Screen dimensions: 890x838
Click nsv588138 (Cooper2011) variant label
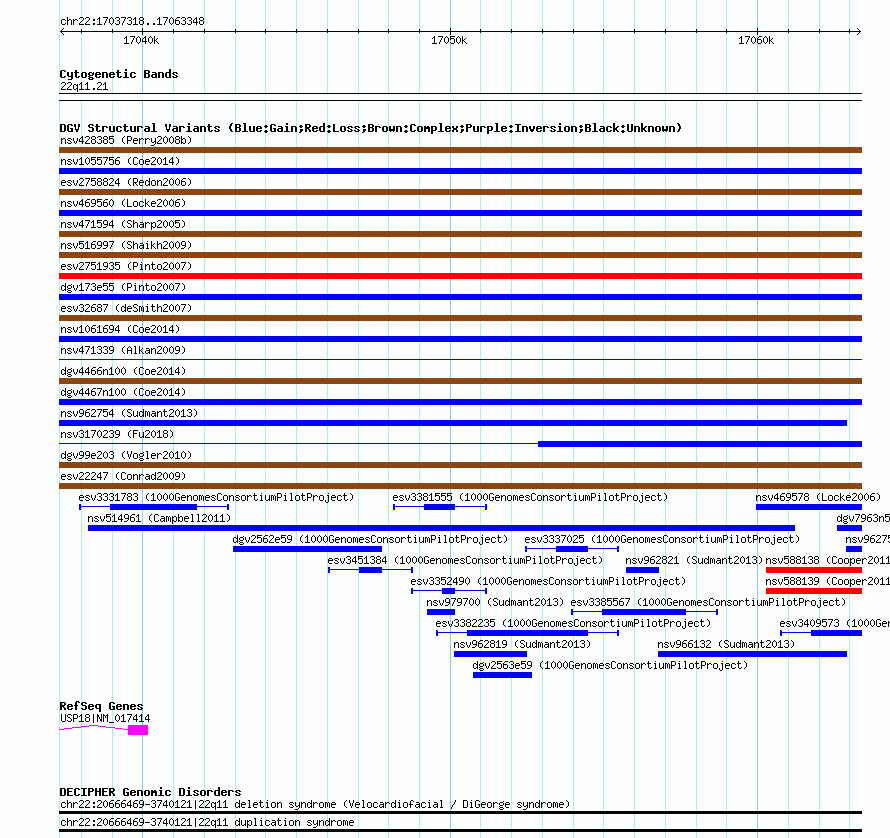pyautogui.click(x=828, y=560)
